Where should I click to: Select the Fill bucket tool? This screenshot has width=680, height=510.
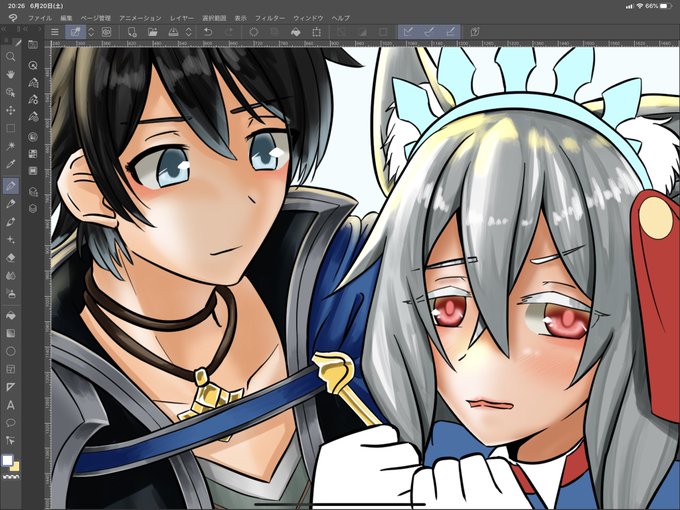[x=11, y=315]
